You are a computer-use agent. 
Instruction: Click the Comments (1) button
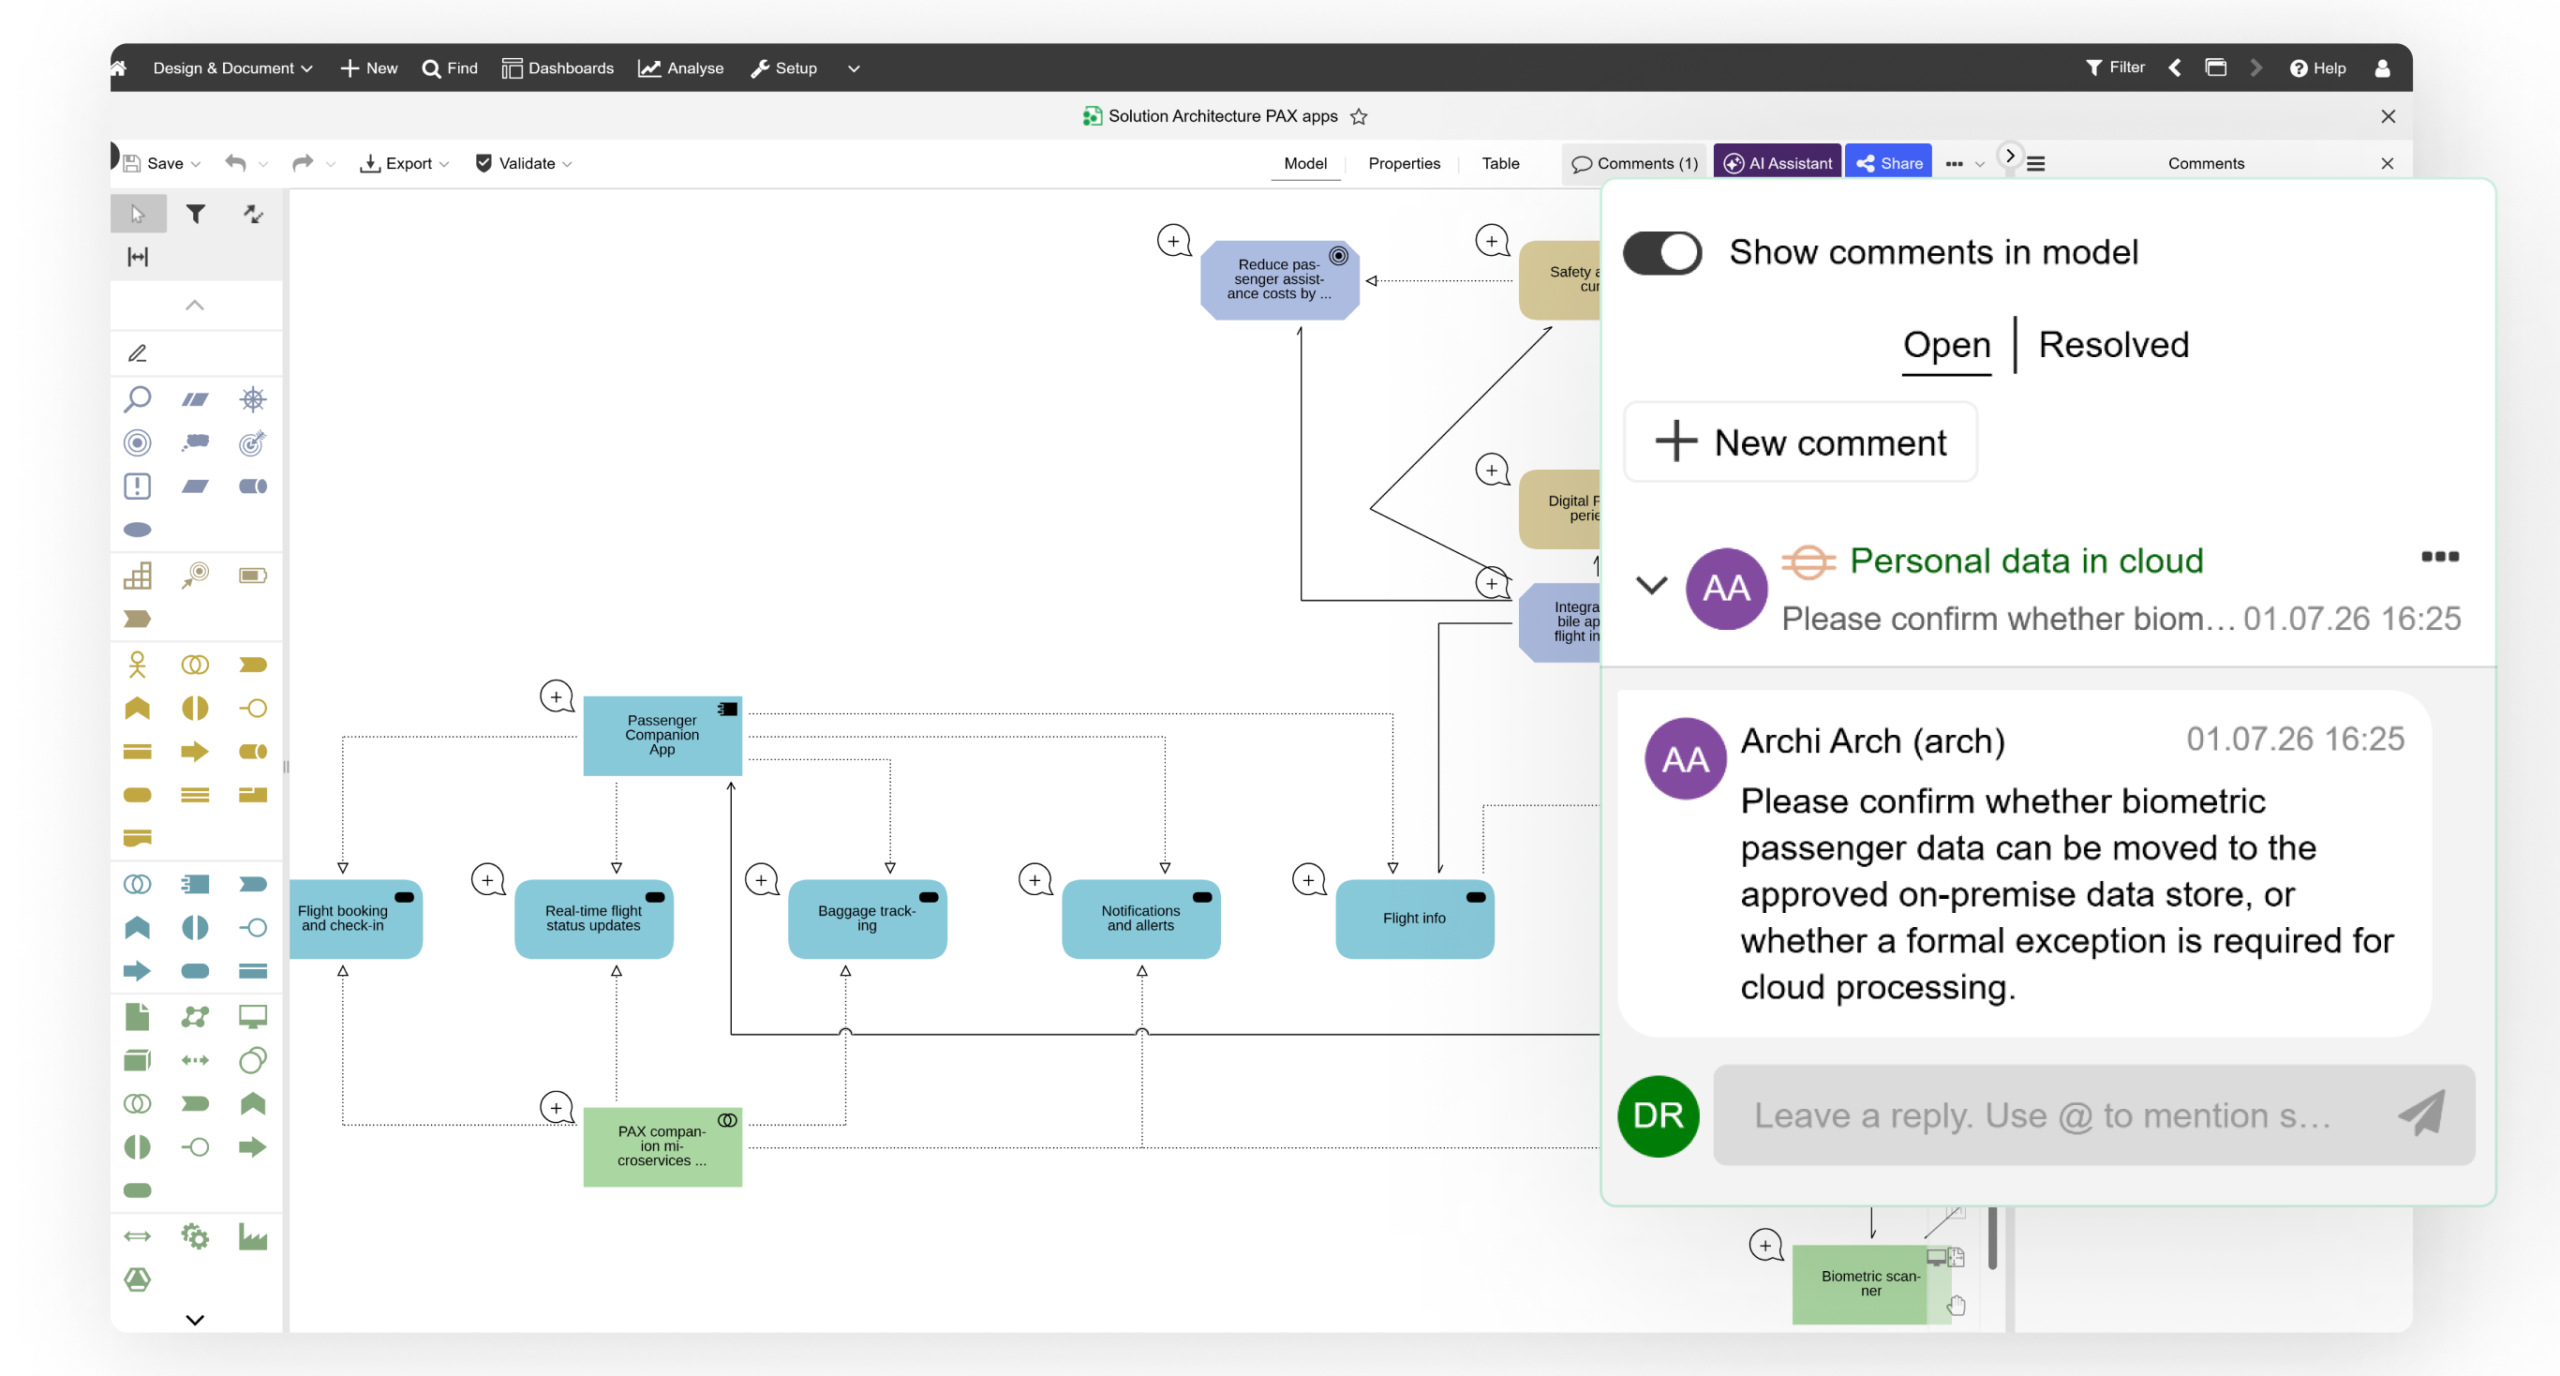click(x=1635, y=163)
